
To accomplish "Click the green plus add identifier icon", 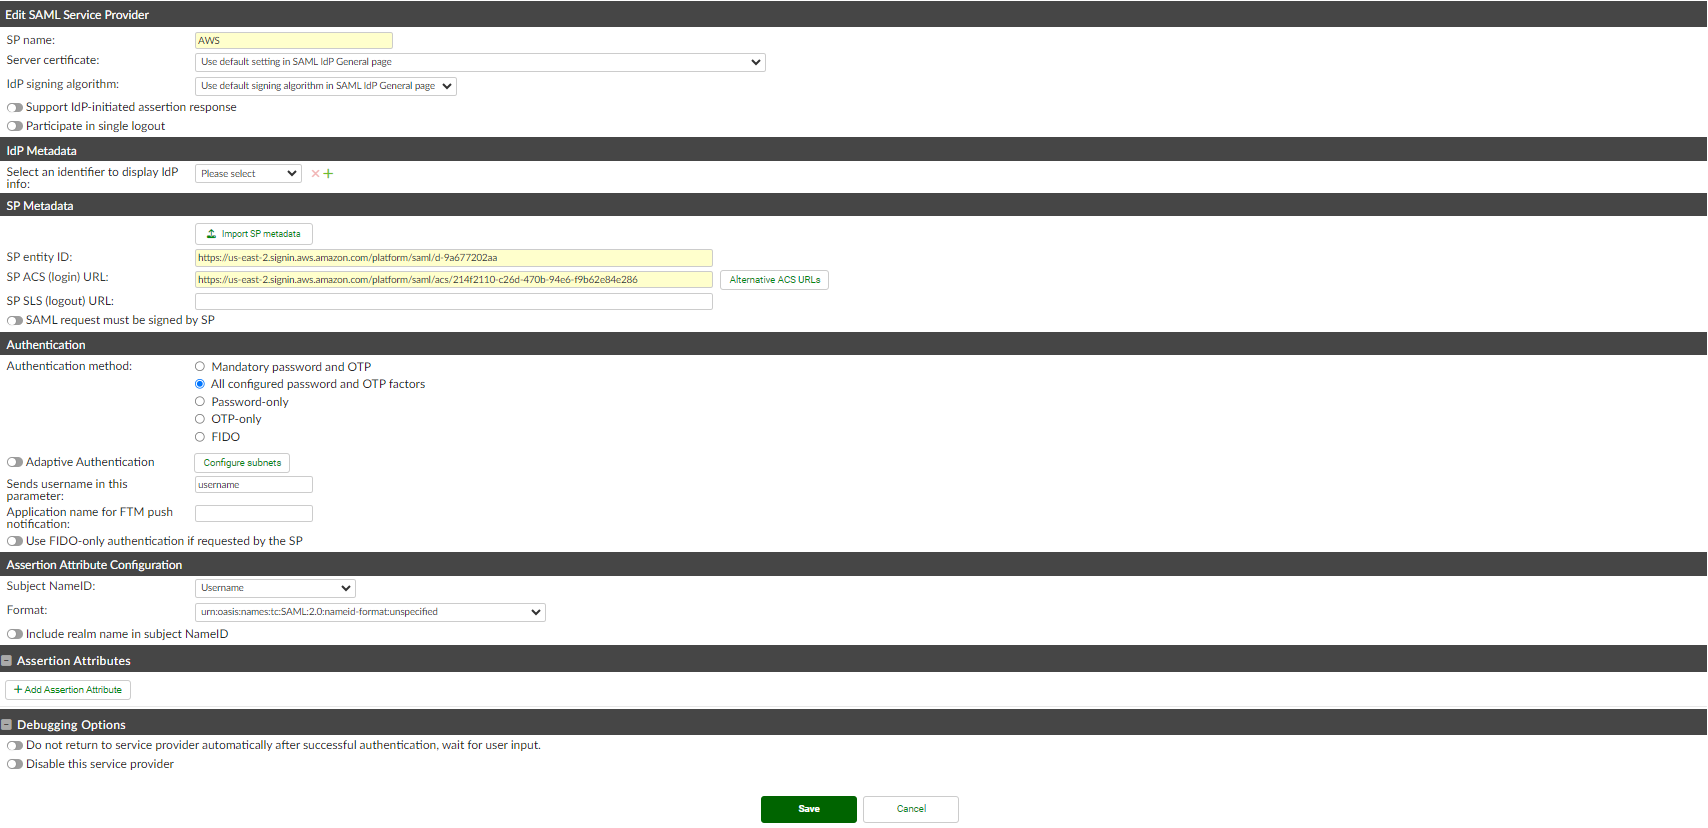I will click(328, 174).
